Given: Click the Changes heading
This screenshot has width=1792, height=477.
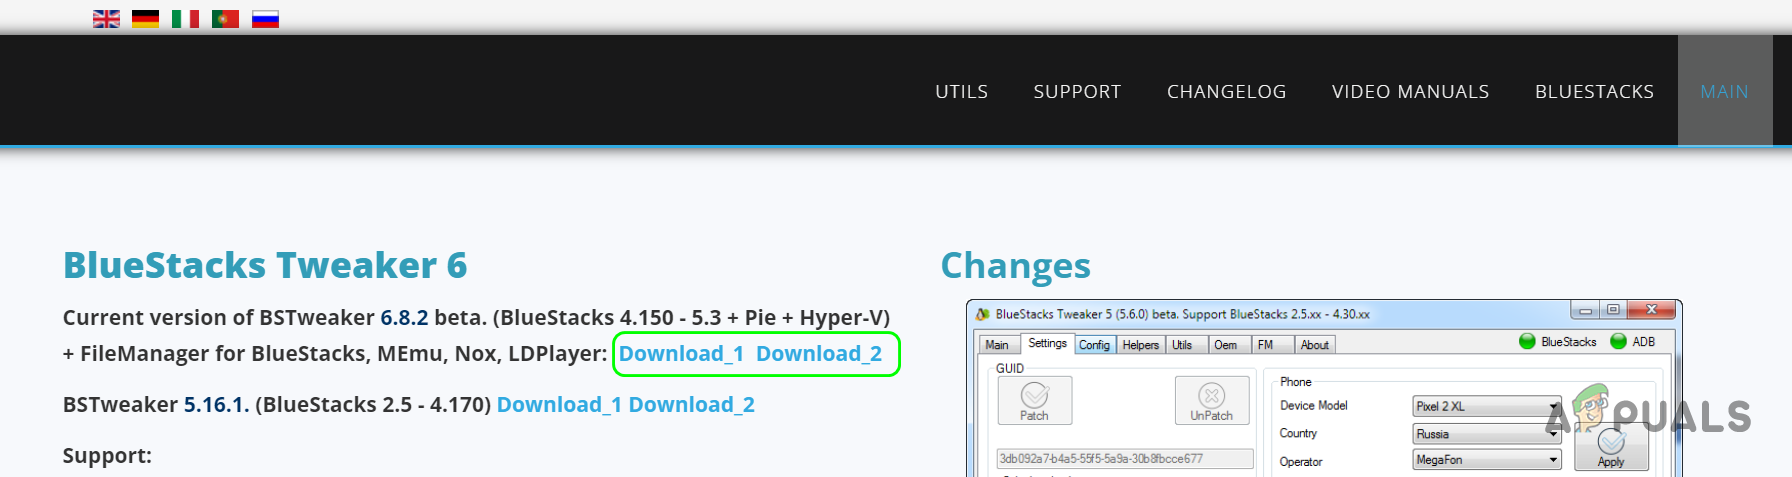Looking at the screenshot, I should (1015, 266).
